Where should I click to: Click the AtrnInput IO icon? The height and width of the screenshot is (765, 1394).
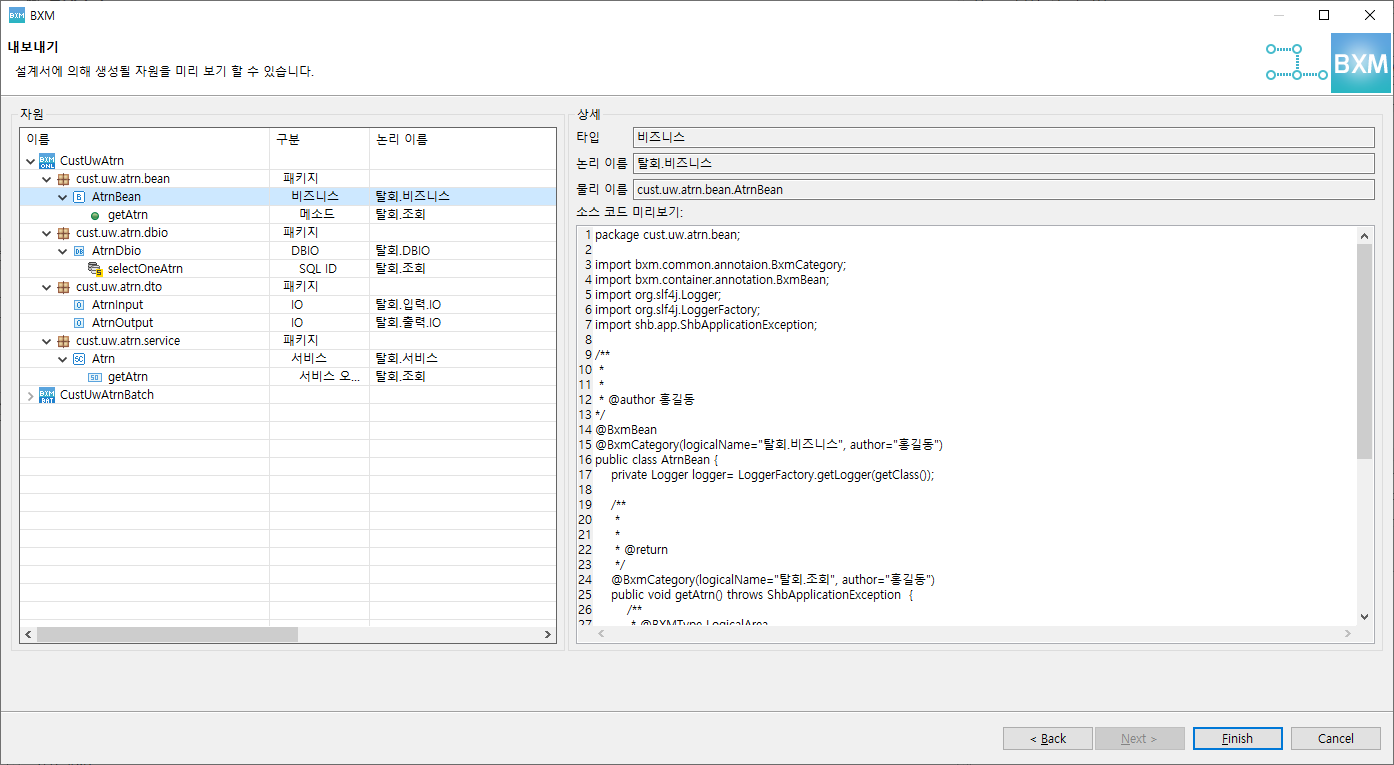click(x=79, y=305)
